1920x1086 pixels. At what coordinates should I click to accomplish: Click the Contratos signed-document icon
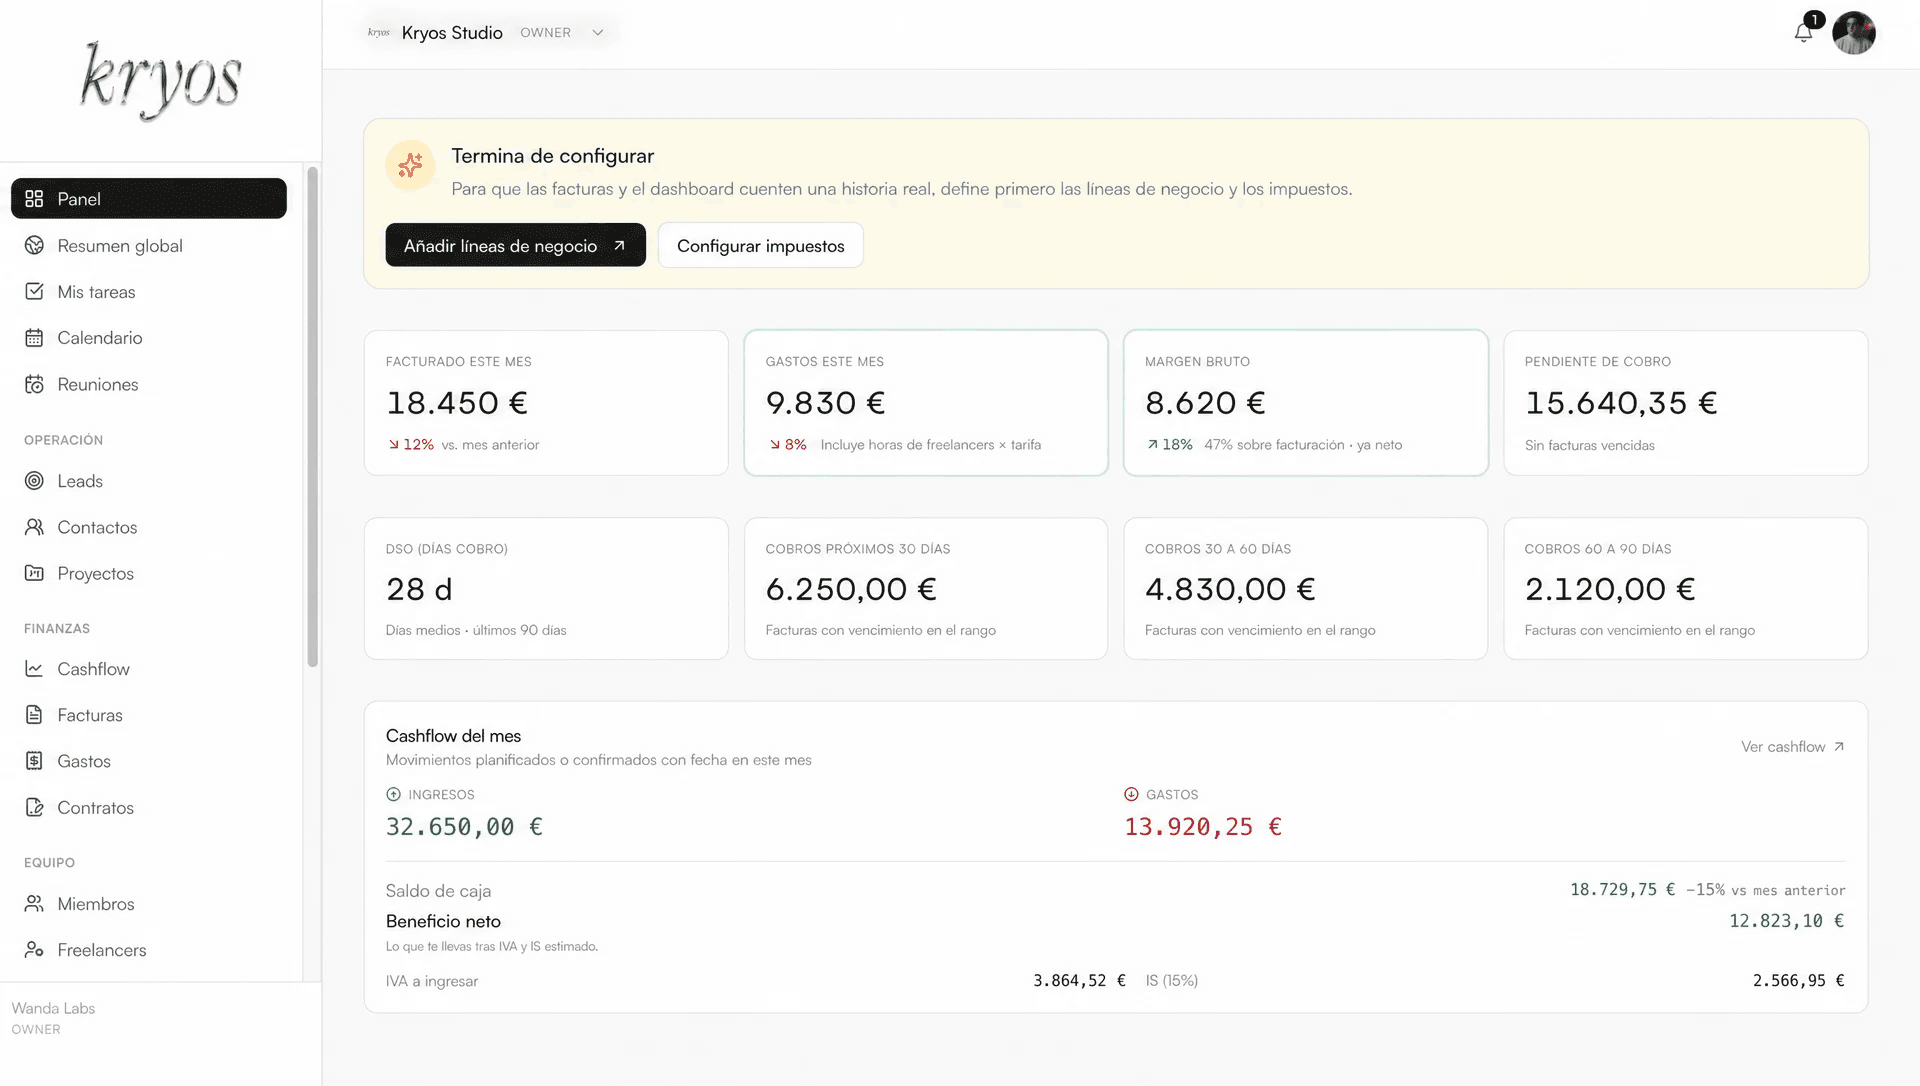pyautogui.click(x=34, y=807)
